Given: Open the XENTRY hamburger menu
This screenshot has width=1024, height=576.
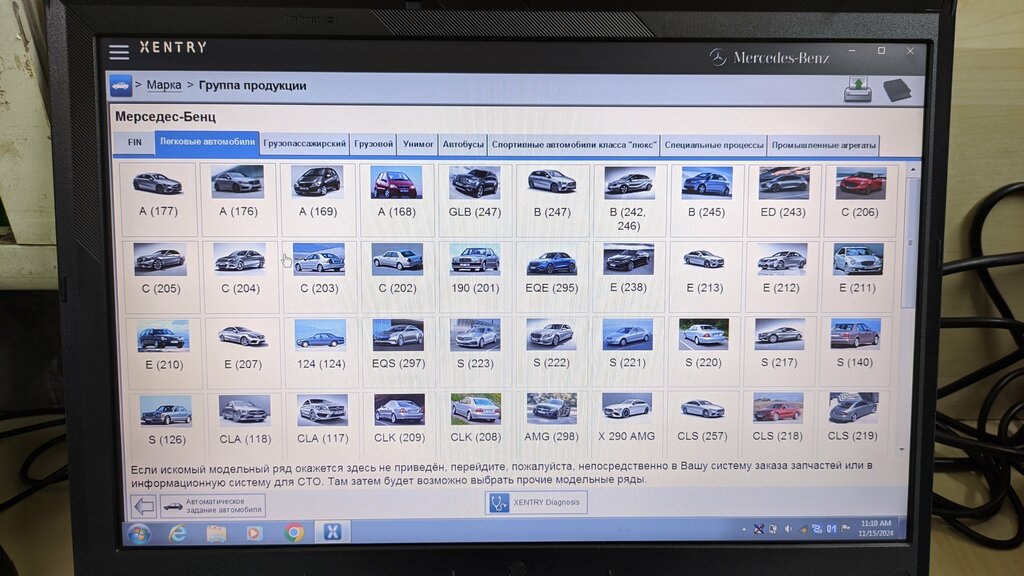Looking at the screenshot, I should click(119, 52).
